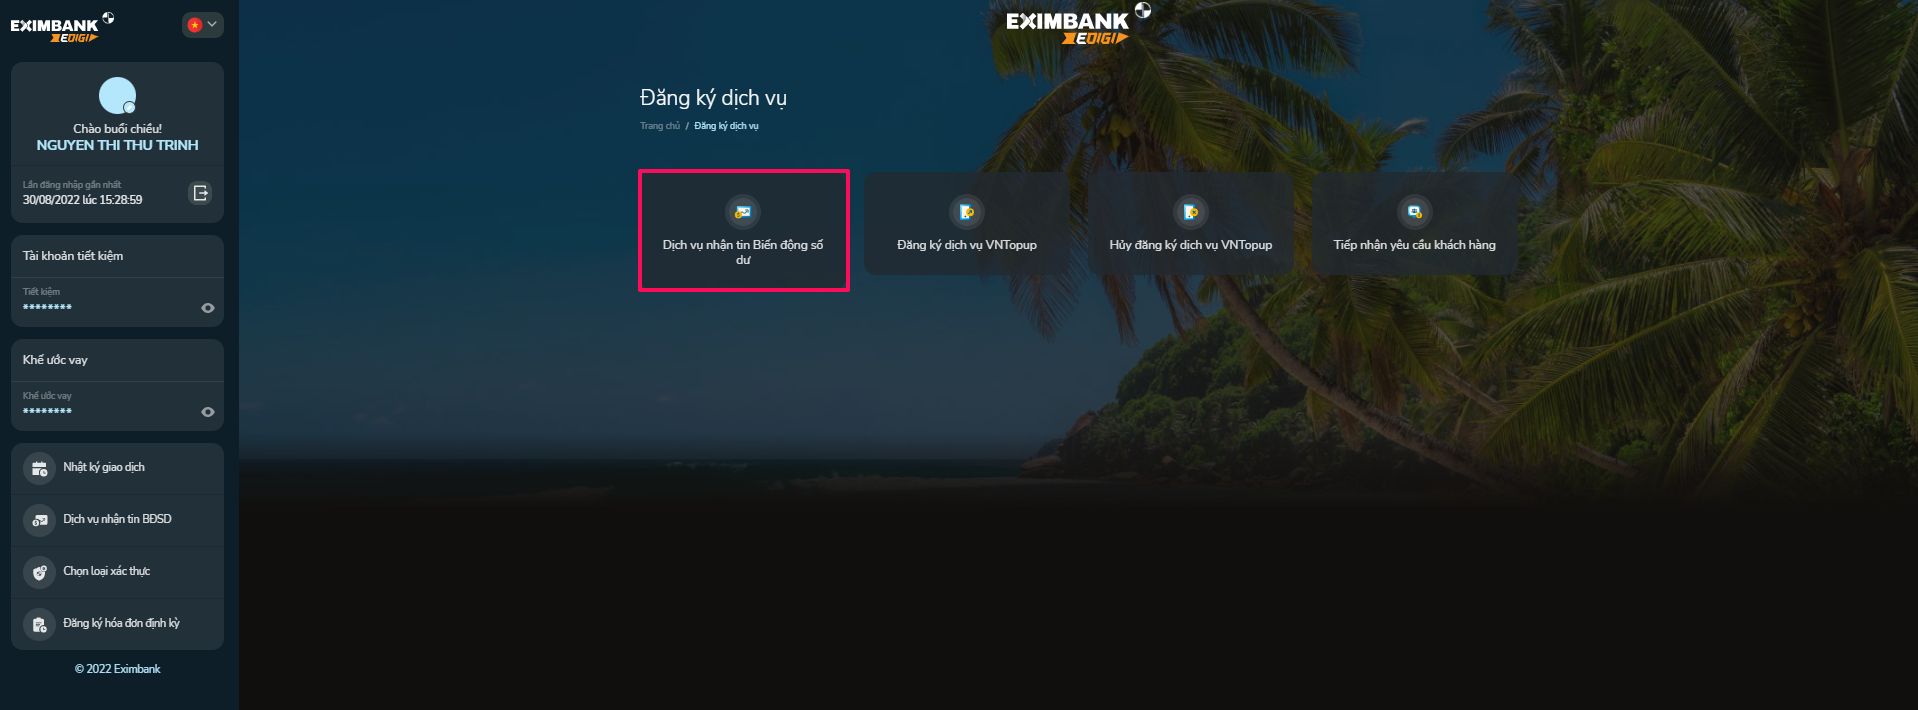Viewport: 1918px width, 710px height.
Task: Expand the Khế ước vay section
Action: click(x=117, y=360)
